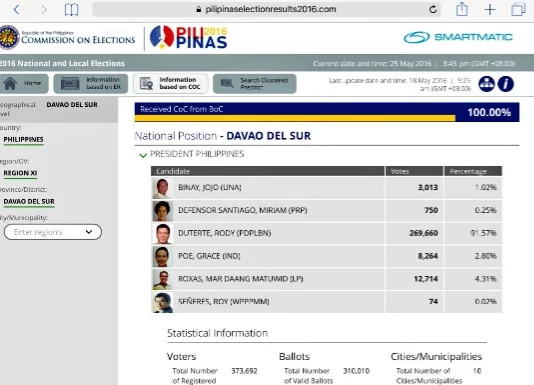Select Information based on COC tab

[170, 83]
